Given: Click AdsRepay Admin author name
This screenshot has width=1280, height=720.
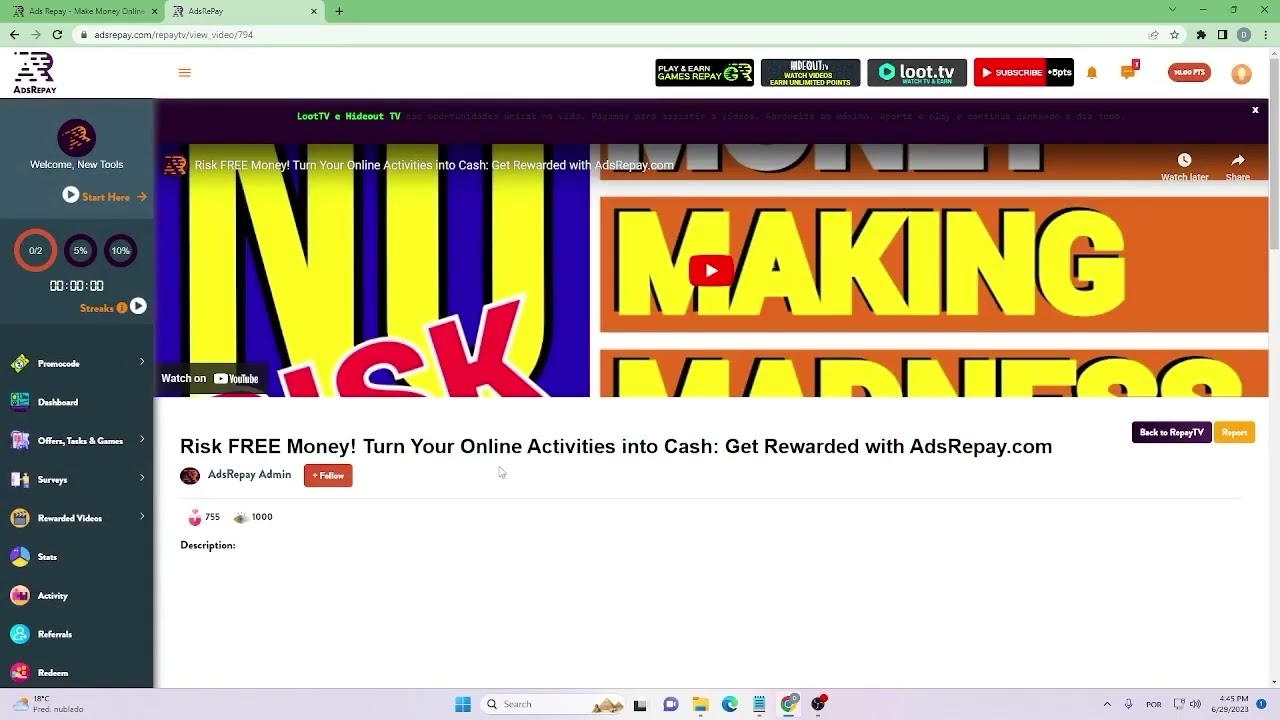Looking at the screenshot, I should (x=249, y=474).
